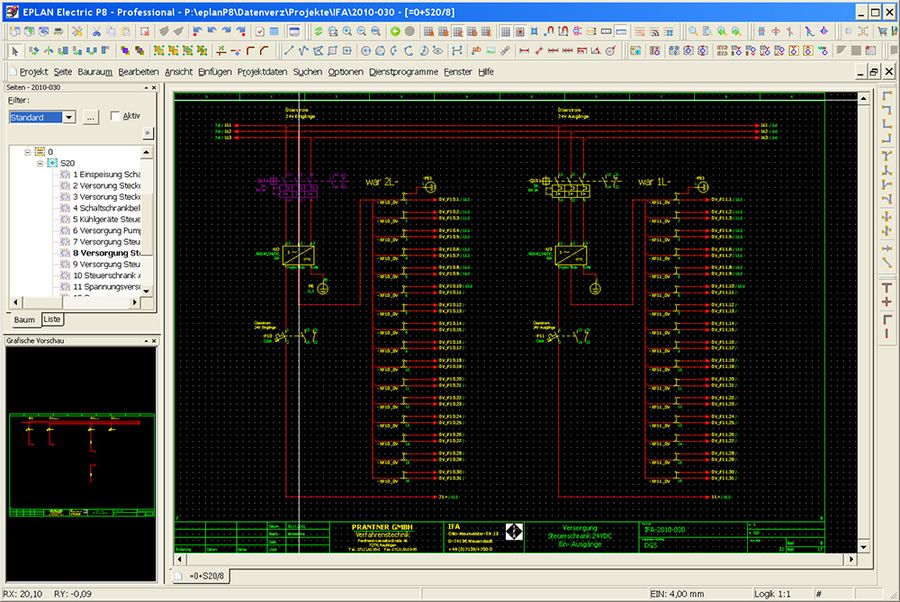The width and height of the screenshot is (900, 602).
Task: Close the Grafische Vorschau panel
Action: tap(154, 341)
